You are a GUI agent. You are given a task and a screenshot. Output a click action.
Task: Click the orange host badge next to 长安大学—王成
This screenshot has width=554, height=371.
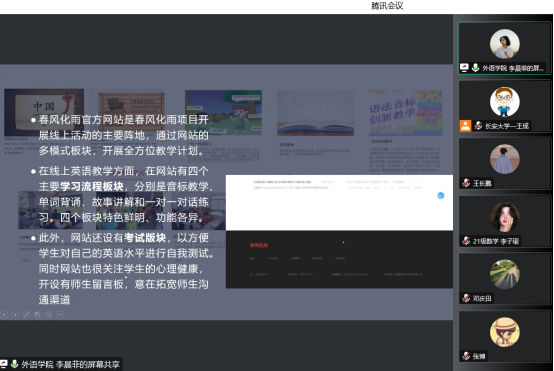(x=465, y=125)
